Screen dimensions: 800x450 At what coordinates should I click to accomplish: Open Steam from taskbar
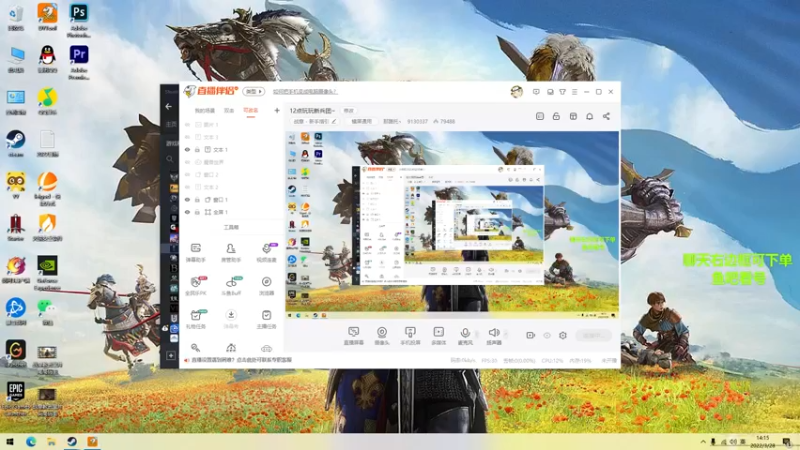pyautogui.click(x=72, y=442)
